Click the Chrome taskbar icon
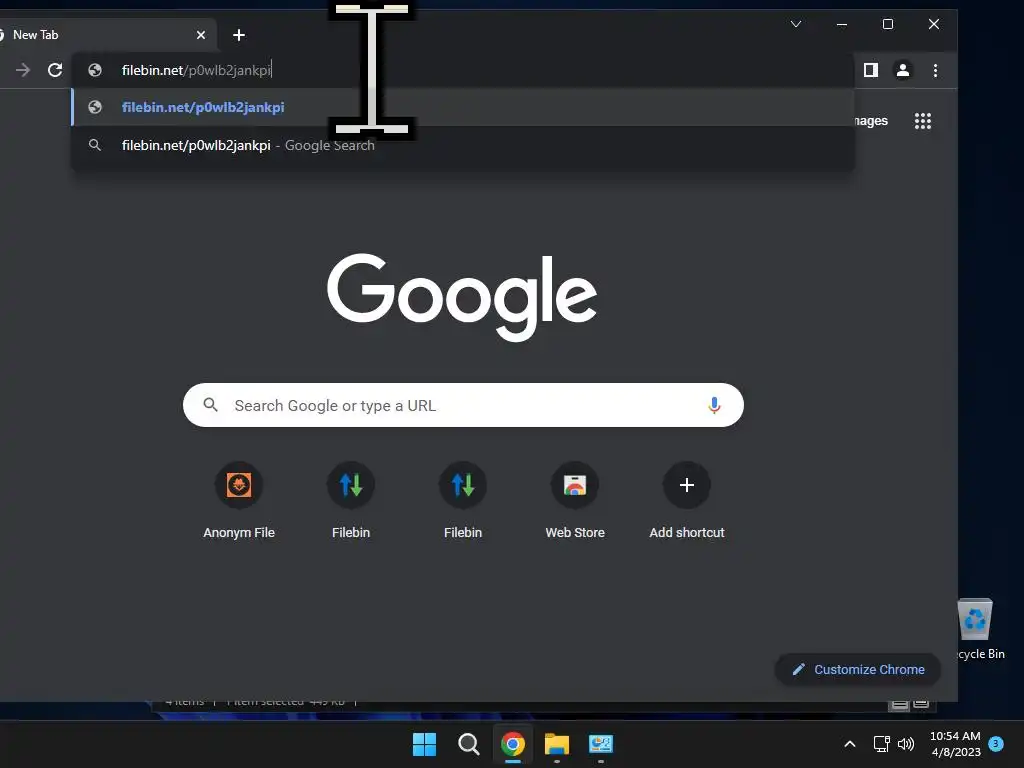The width and height of the screenshot is (1024, 768). coord(513,744)
